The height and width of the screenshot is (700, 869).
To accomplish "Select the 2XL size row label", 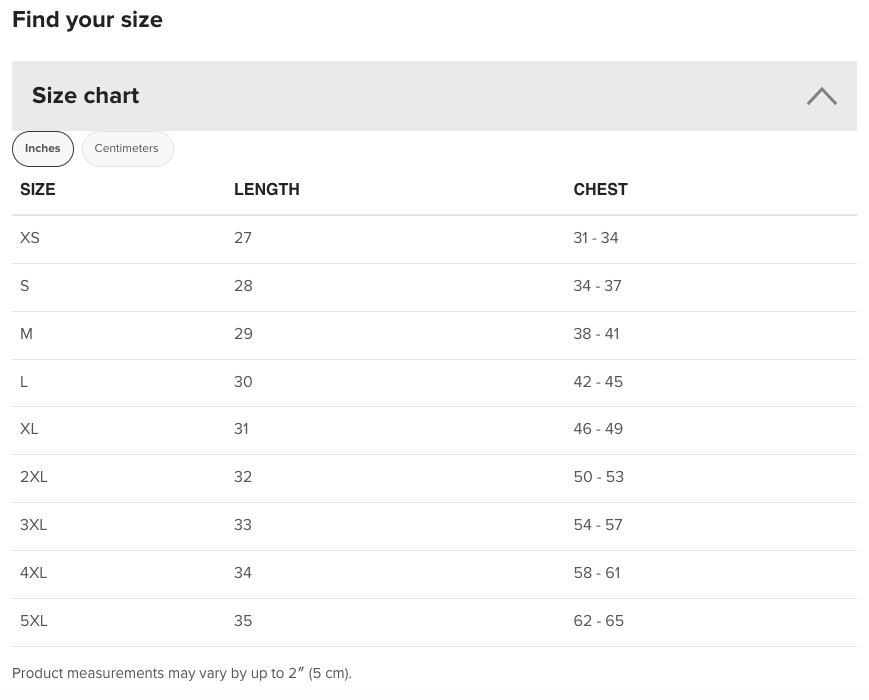I will coord(34,477).
